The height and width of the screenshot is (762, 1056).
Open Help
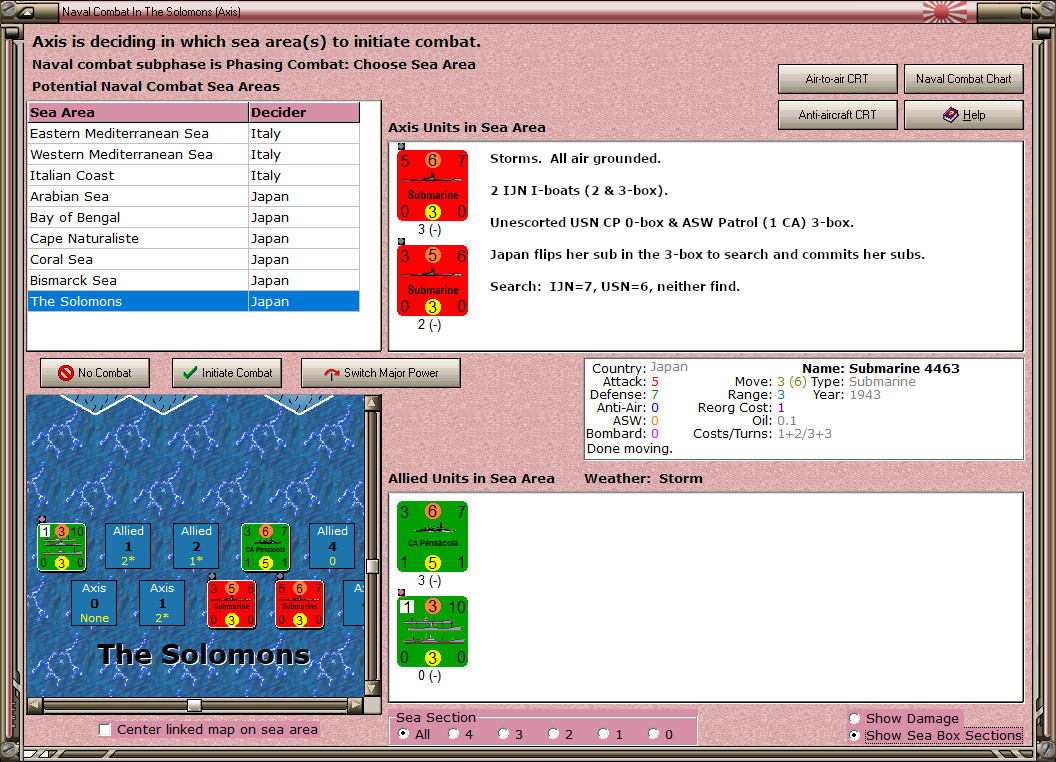964,115
